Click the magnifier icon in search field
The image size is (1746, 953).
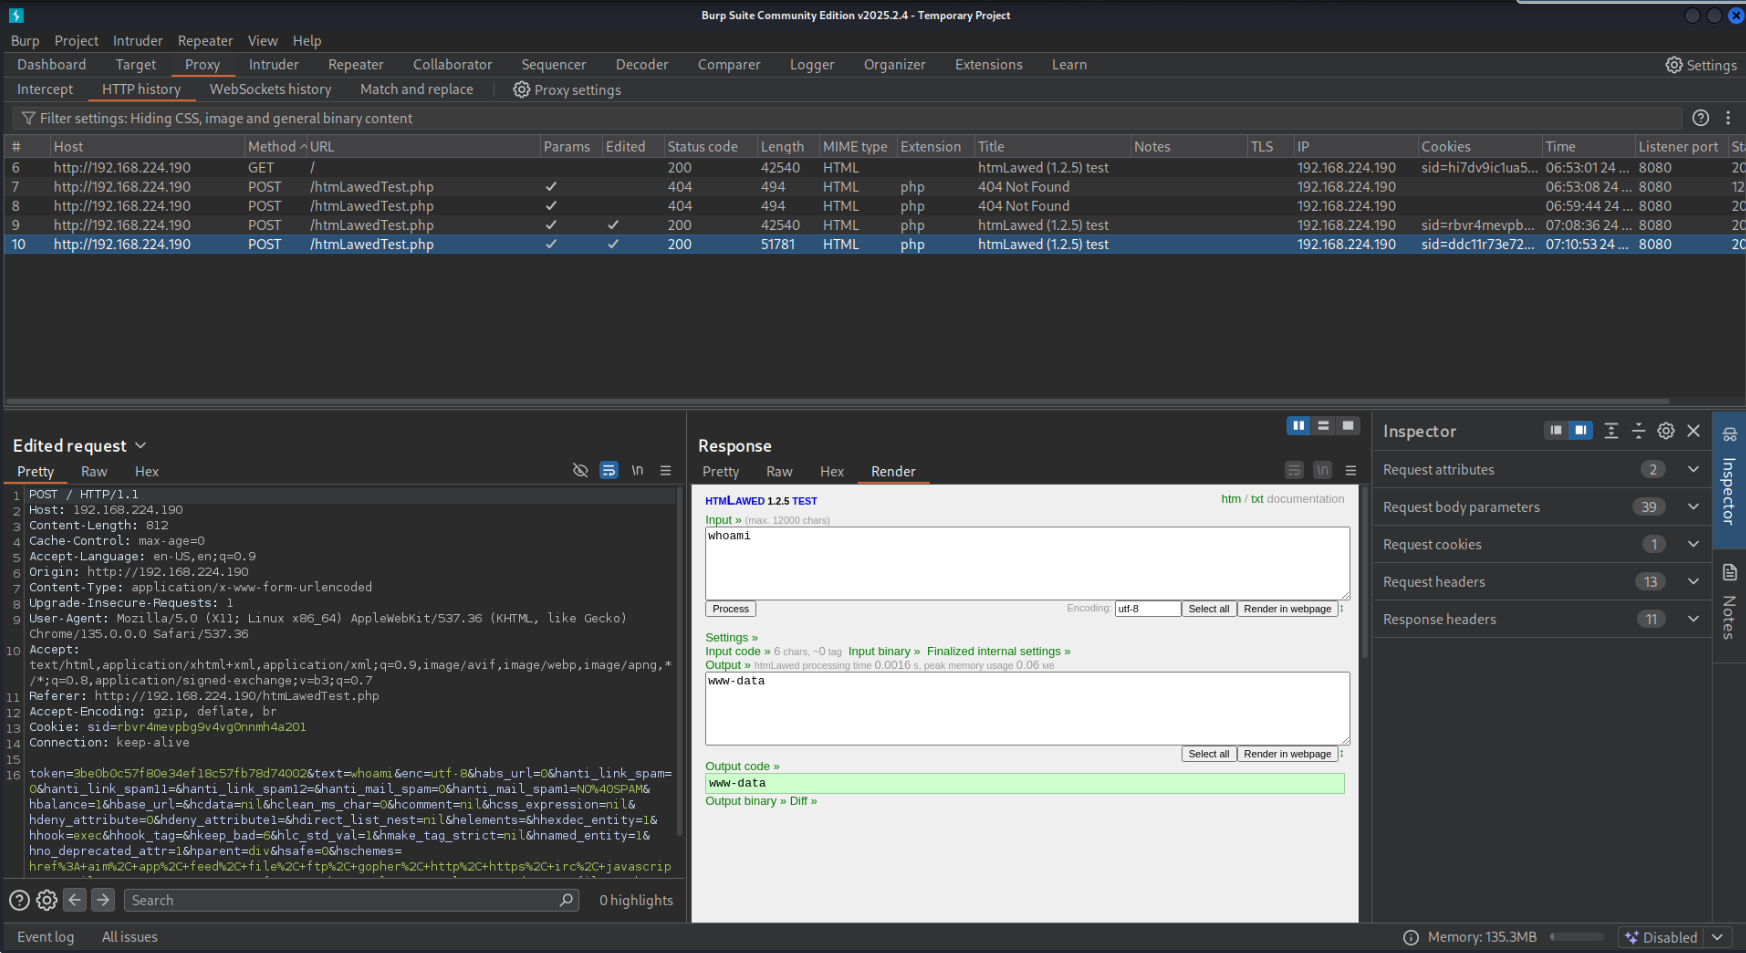566,900
